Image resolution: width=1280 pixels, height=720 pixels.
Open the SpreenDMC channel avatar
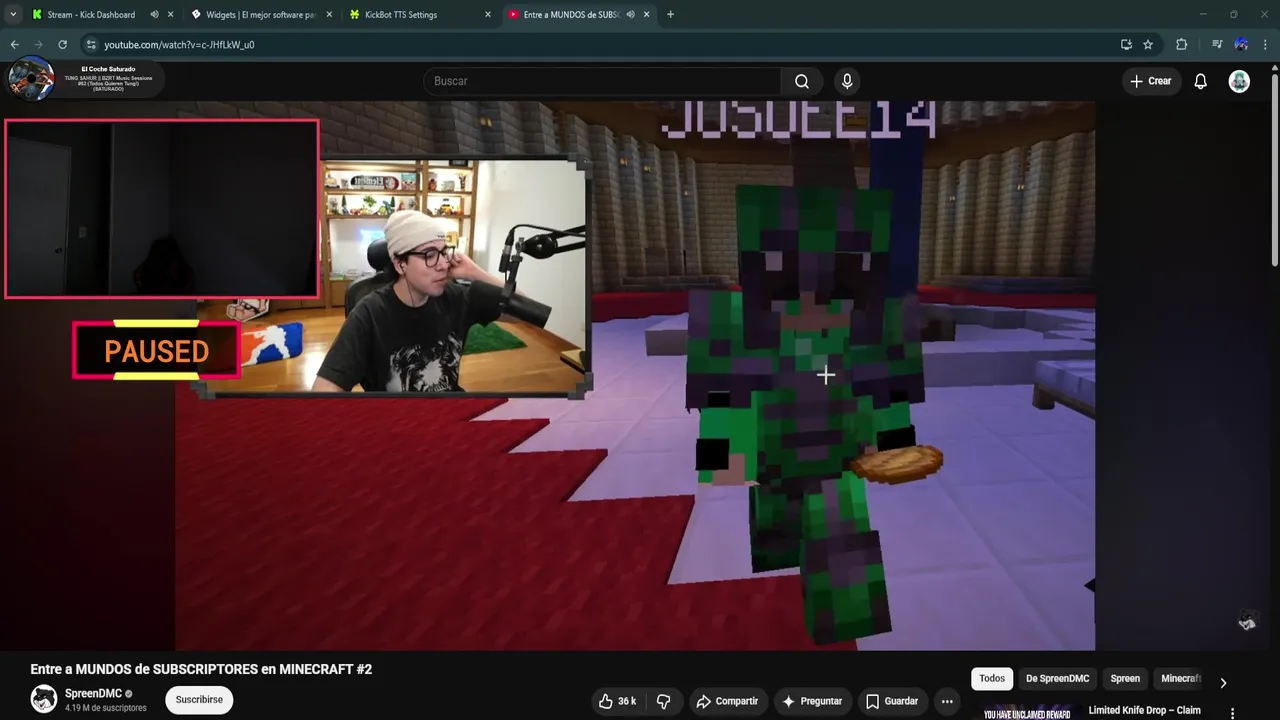coord(44,699)
